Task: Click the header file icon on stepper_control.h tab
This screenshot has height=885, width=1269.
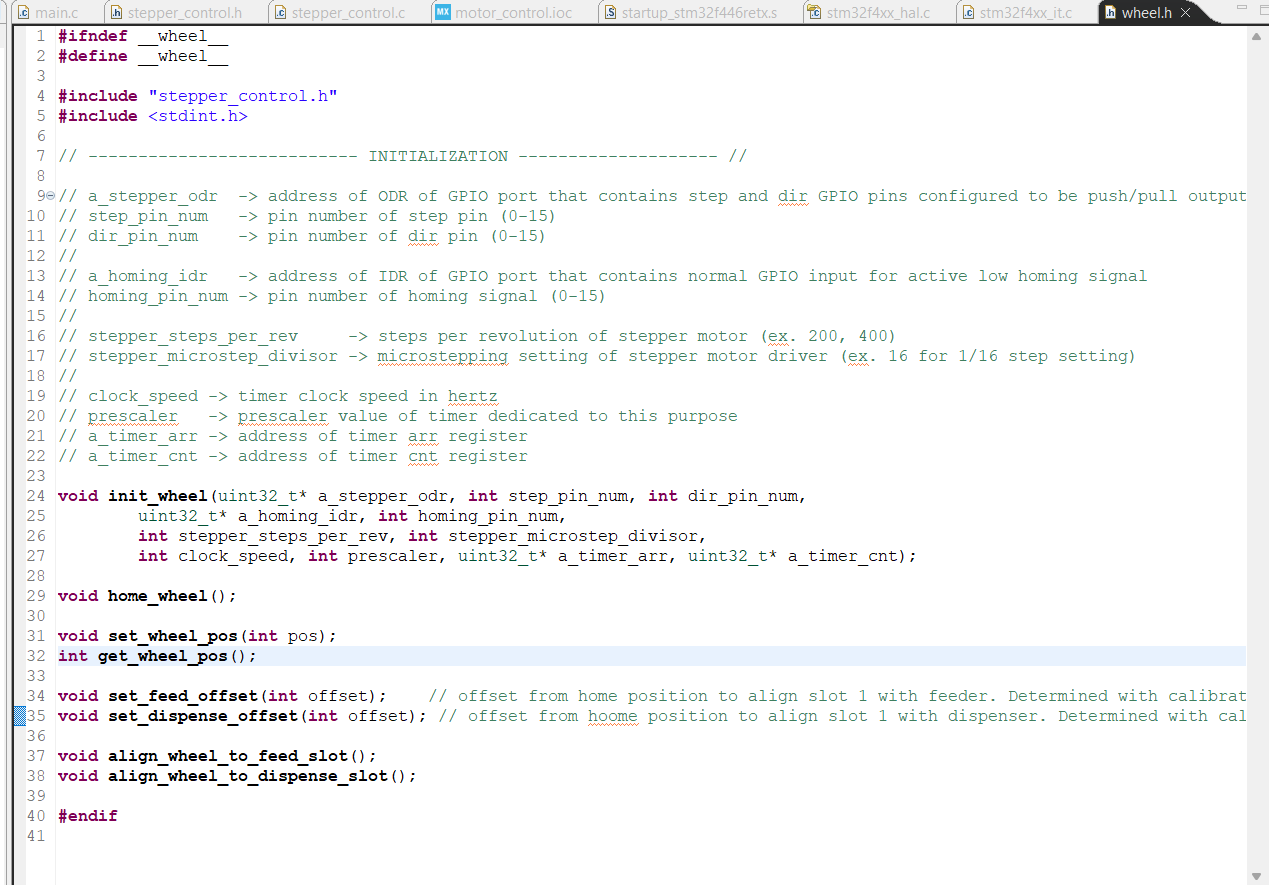Action: (x=117, y=13)
